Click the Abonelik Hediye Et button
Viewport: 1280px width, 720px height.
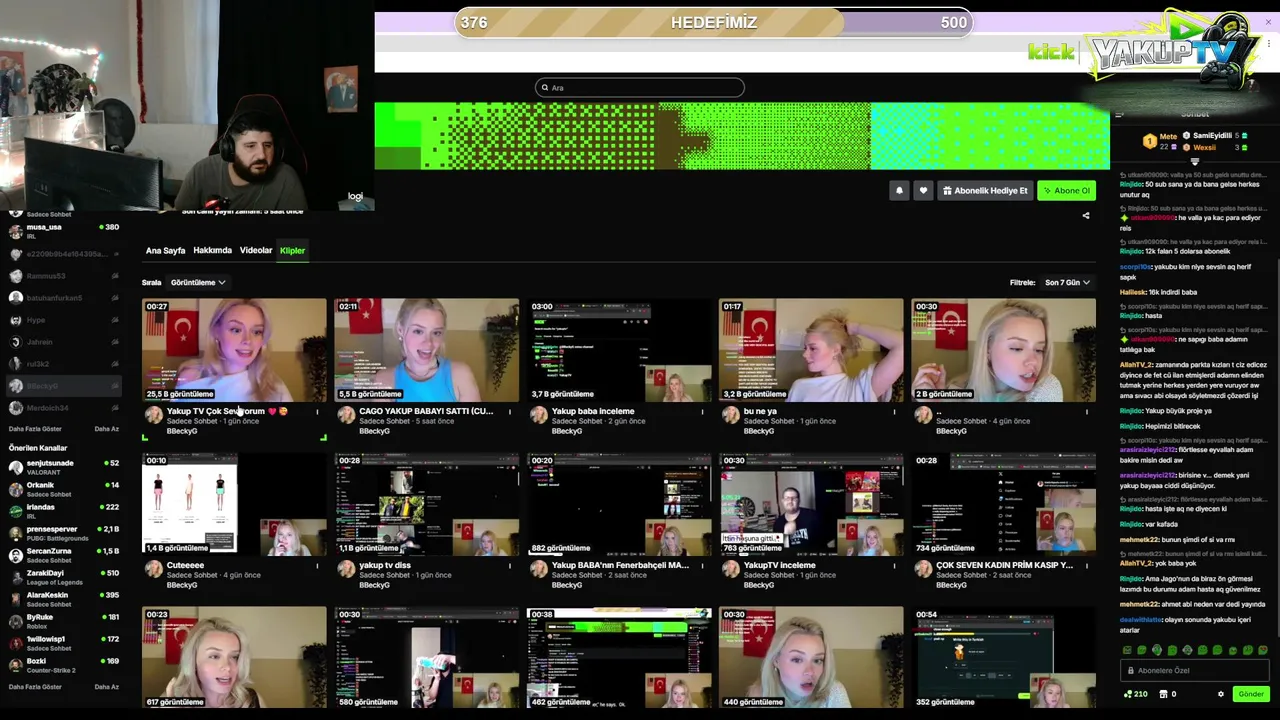click(985, 190)
